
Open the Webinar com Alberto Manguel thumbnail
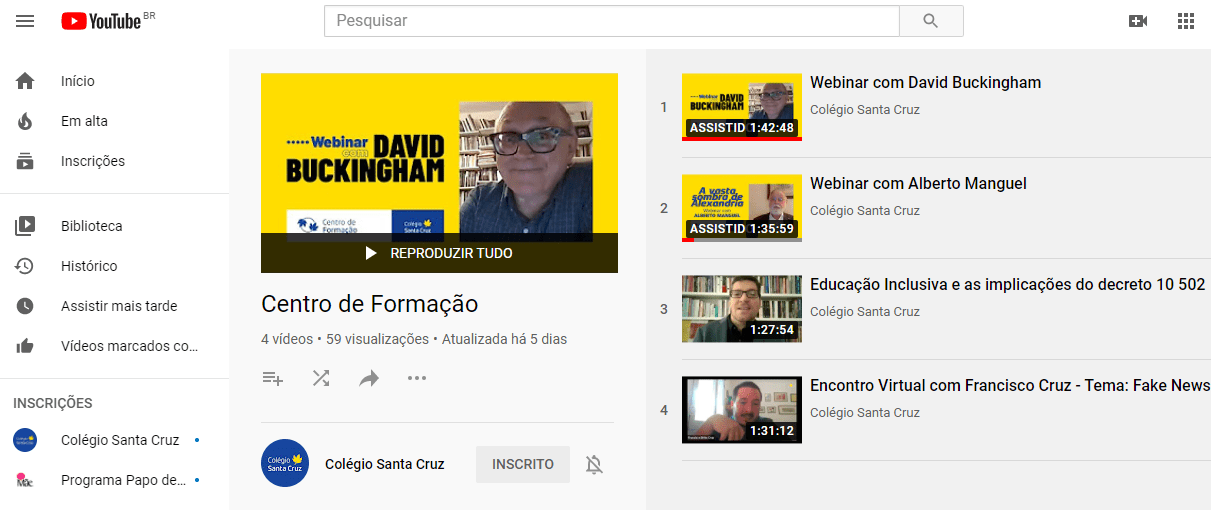click(742, 208)
